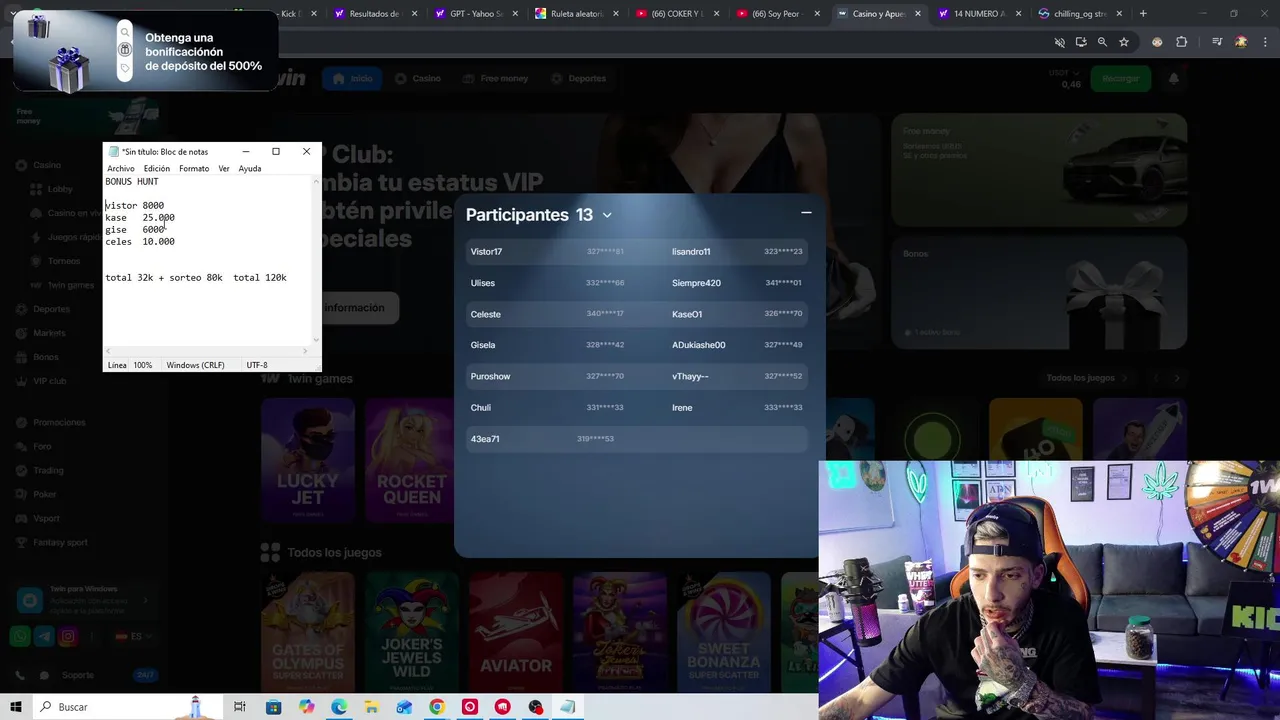Screen dimensions: 1280x720
Task: Open the notifications bell on 1win
Action: click(1174, 78)
